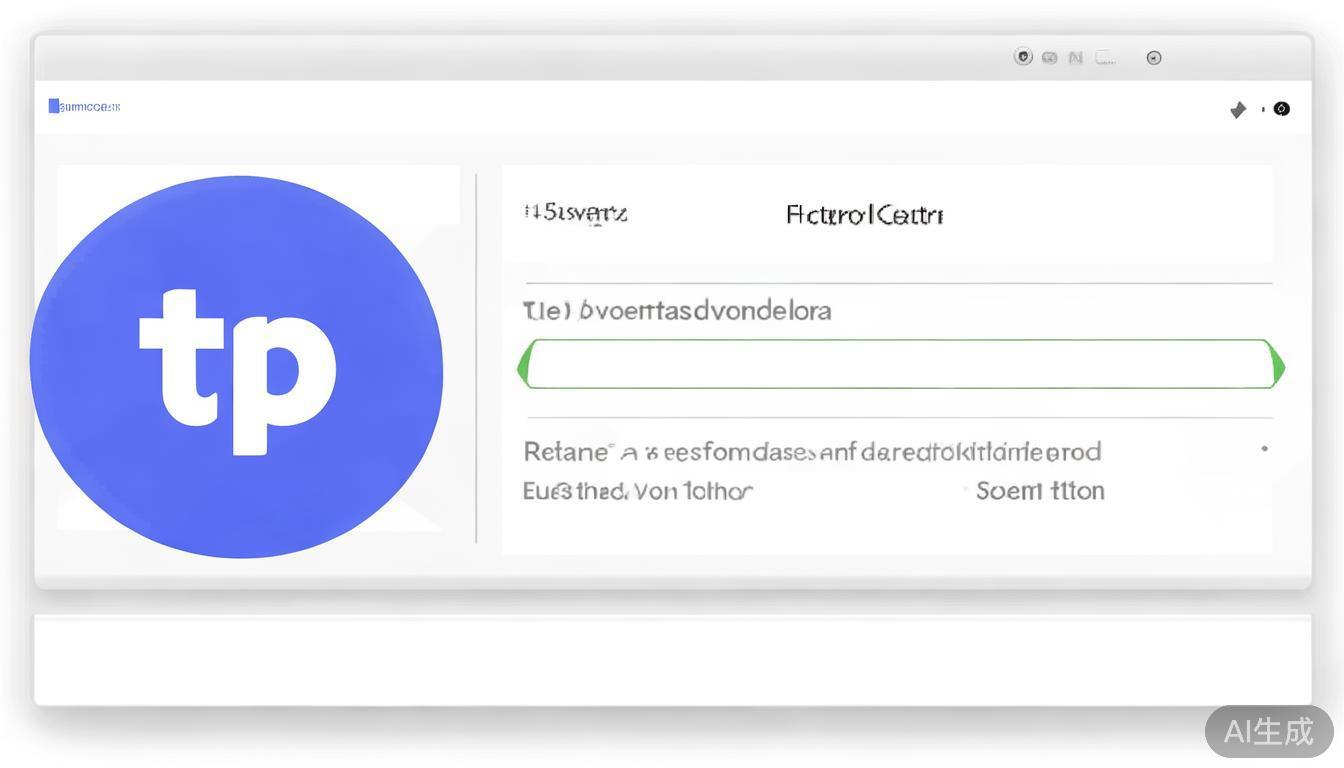Screen dimensions: 1344x768
Task: Select the left tab starting with '15'
Action: [576, 213]
